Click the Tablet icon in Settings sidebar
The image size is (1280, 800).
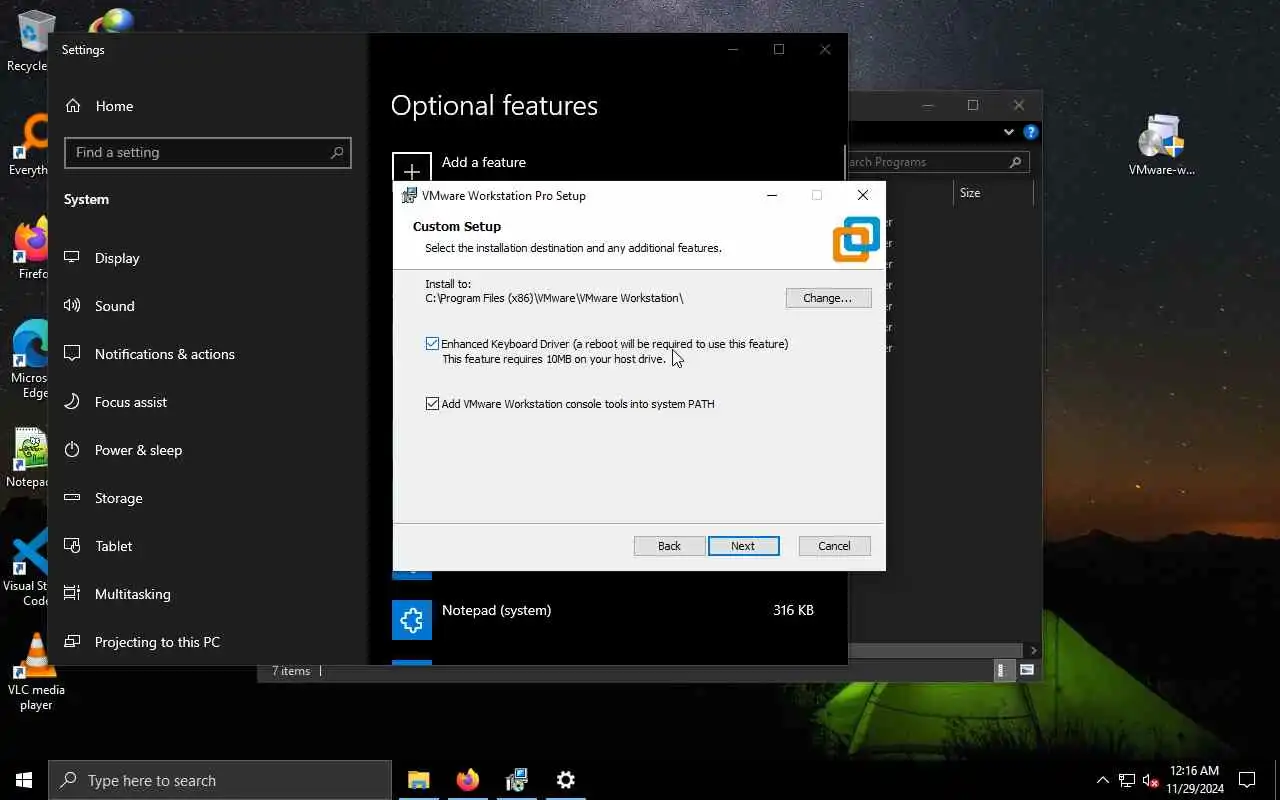72,546
